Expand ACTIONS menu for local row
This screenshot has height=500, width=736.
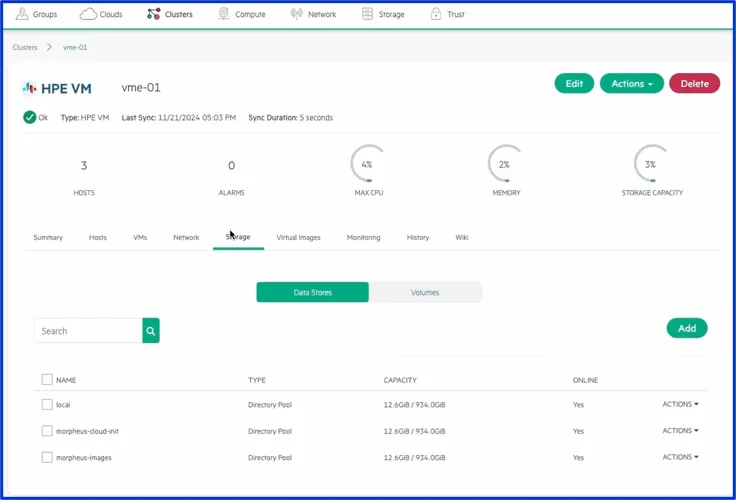pyautogui.click(x=680, y=404)
